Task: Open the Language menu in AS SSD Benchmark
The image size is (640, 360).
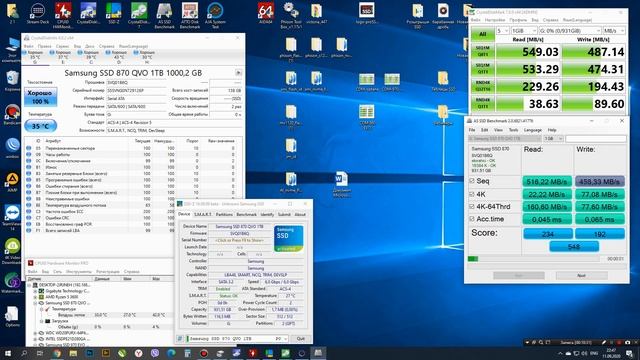Action: point(533,130)
